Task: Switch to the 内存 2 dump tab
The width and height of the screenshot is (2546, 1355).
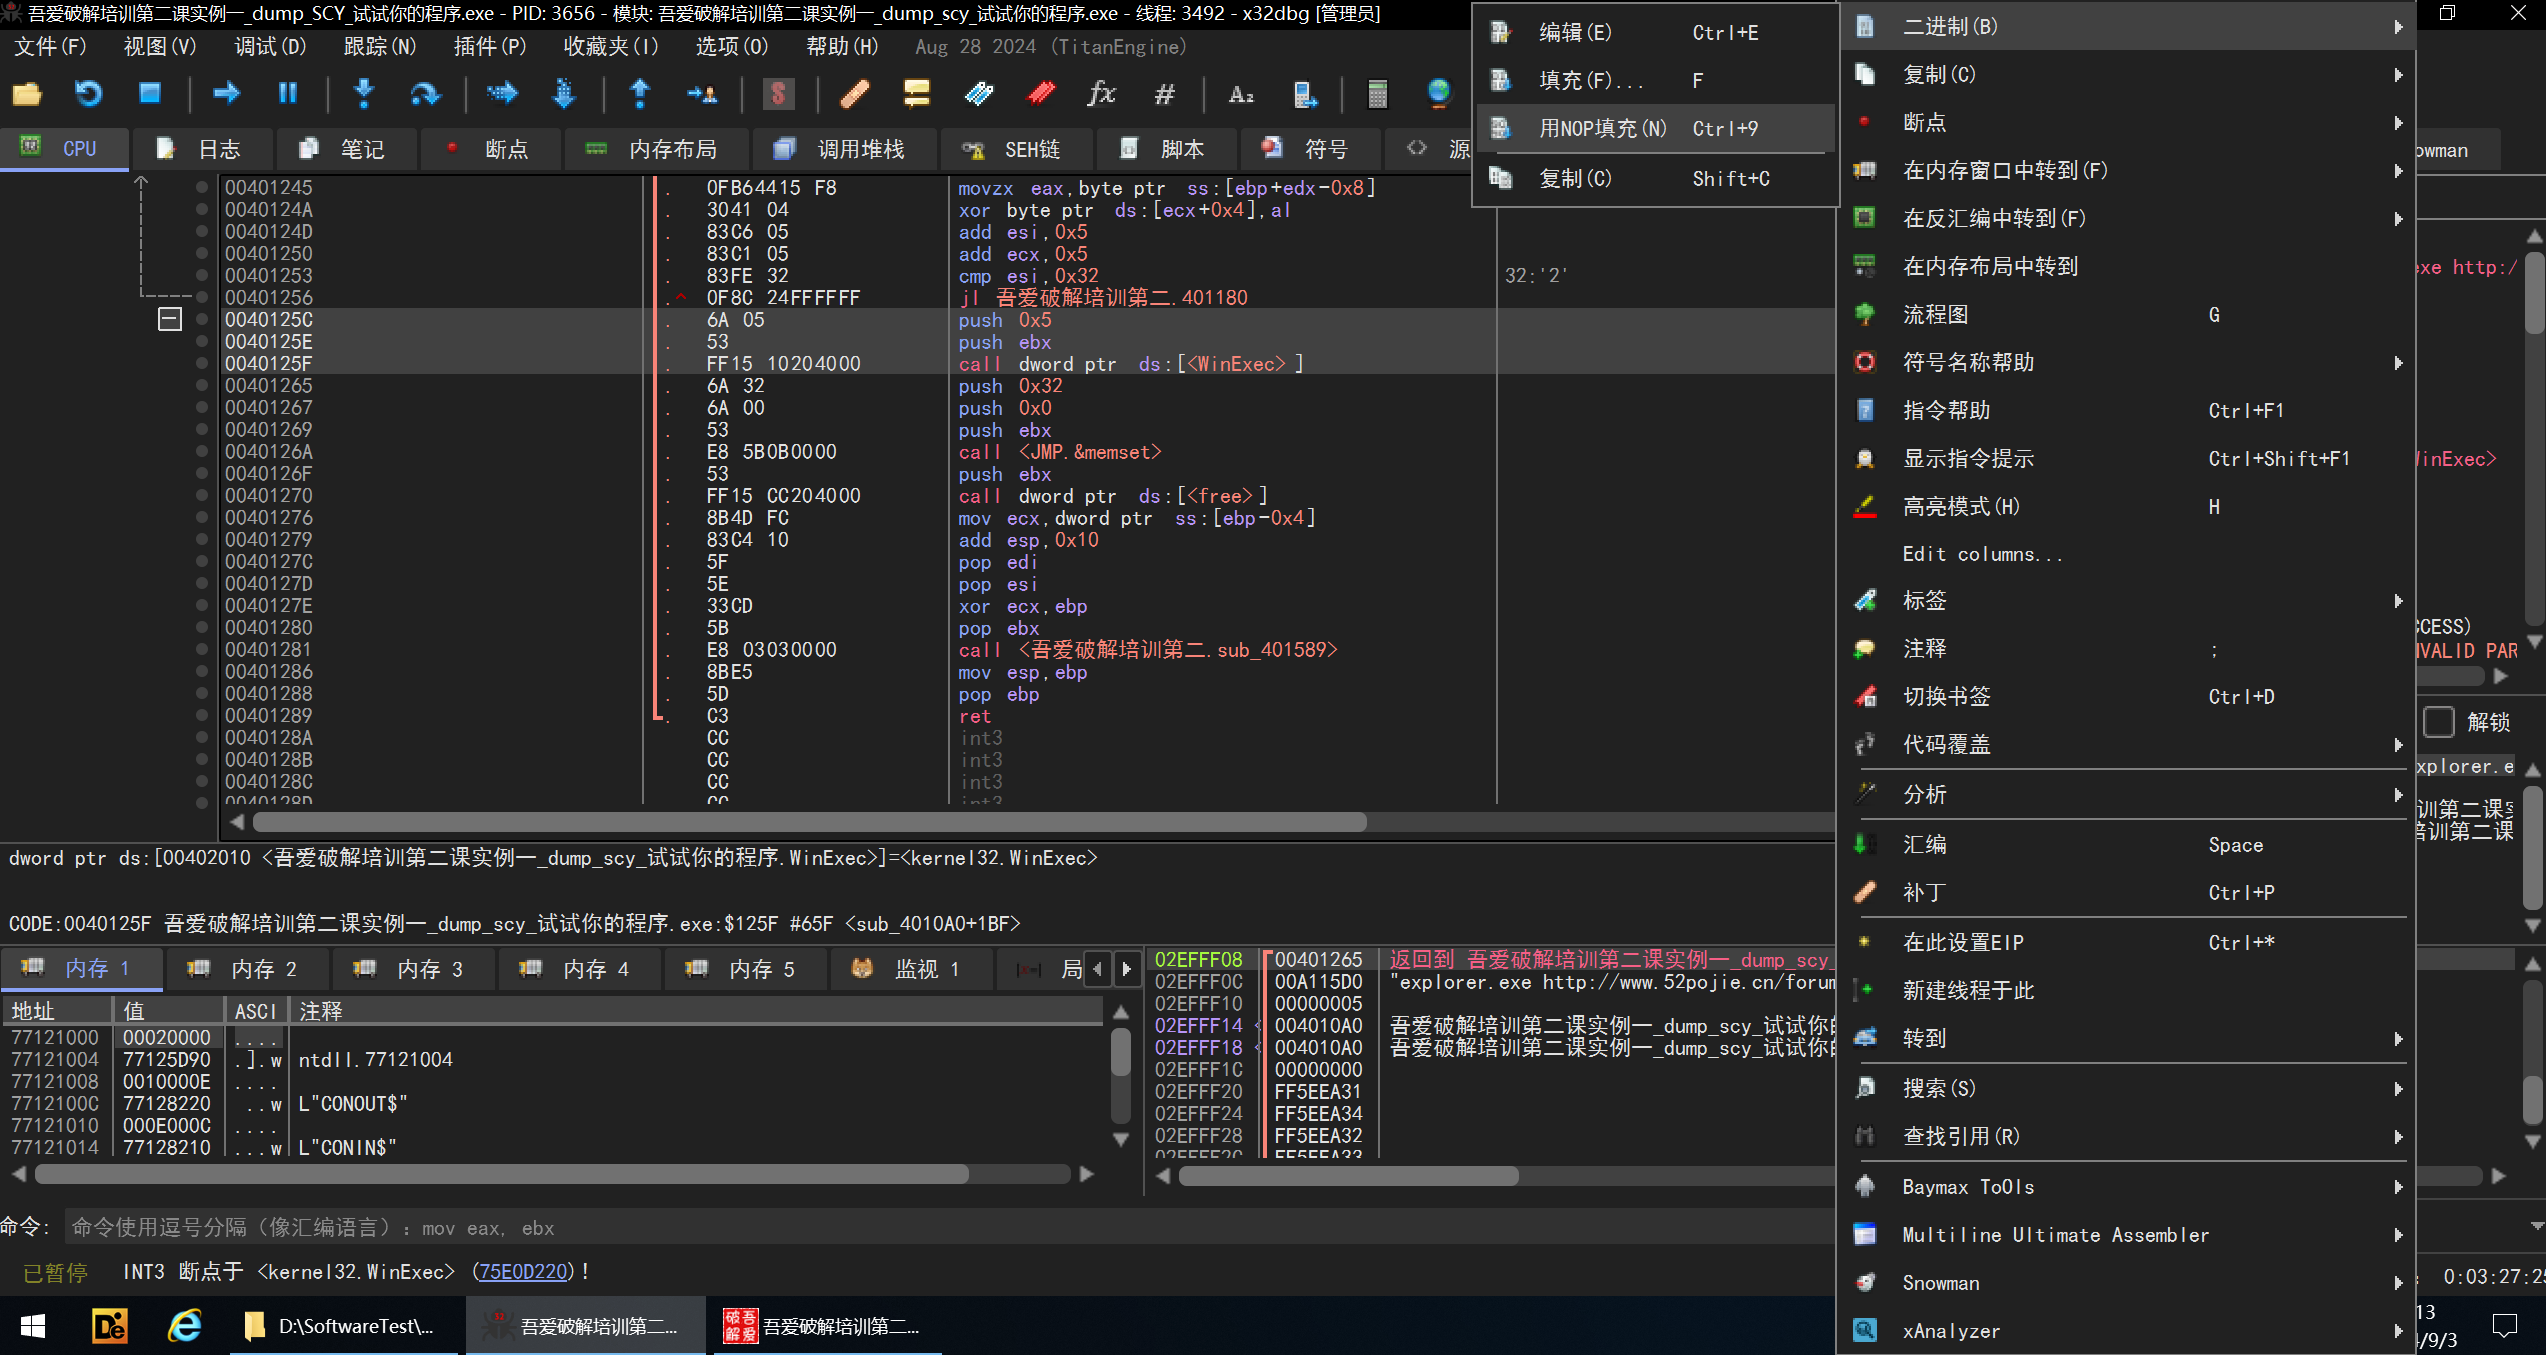Action: pos(245,969)
